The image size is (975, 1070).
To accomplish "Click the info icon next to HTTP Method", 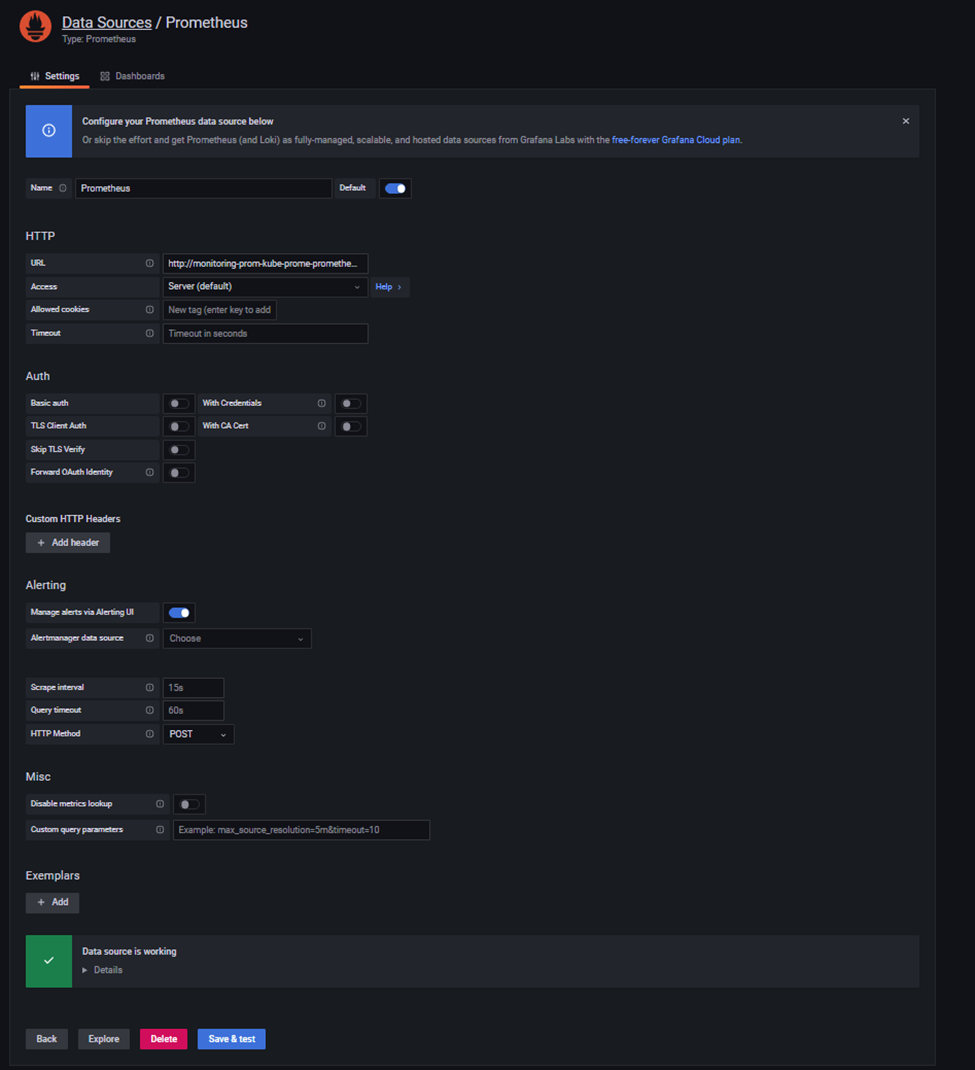I will (149, 734).
